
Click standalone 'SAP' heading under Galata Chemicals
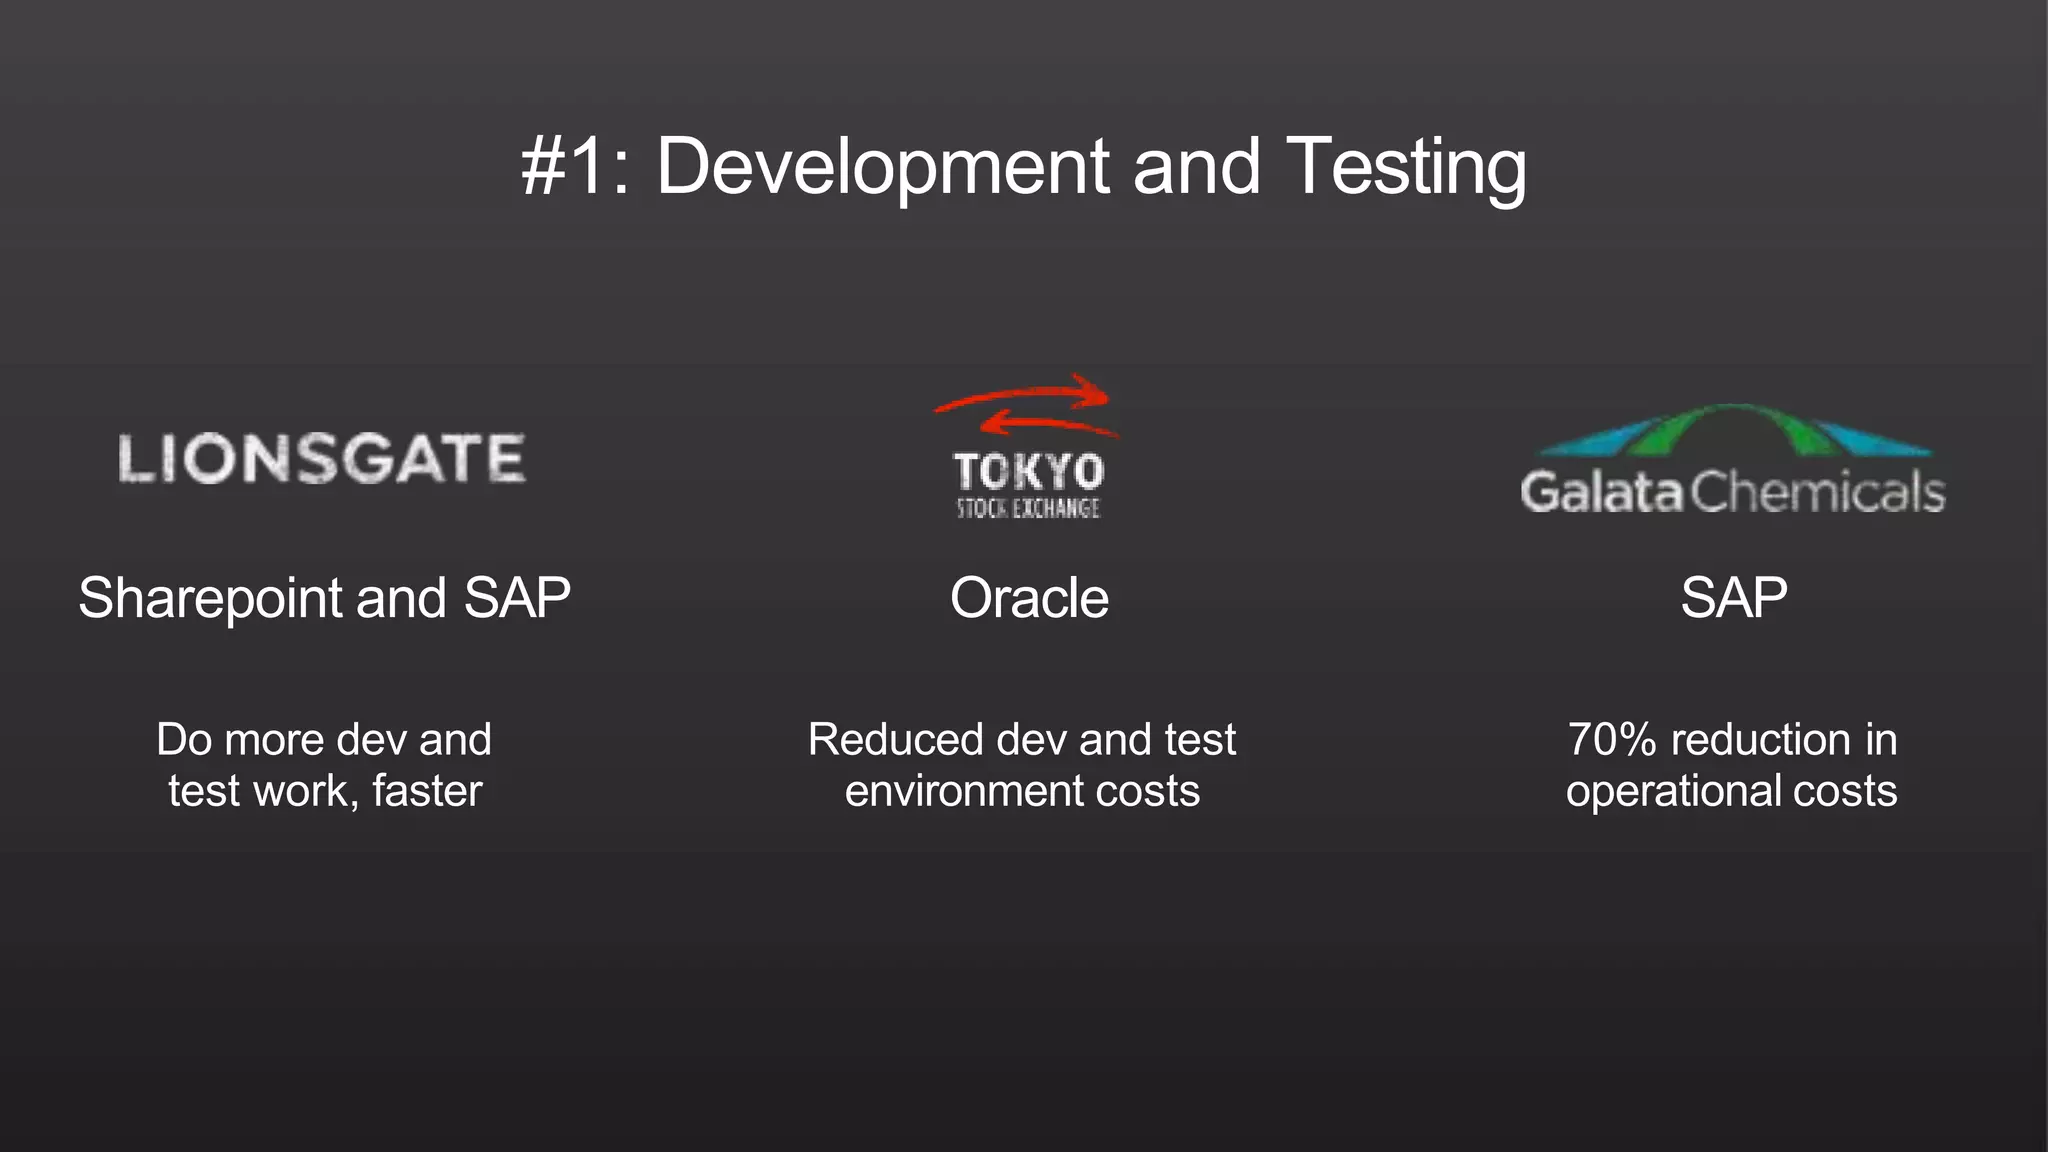(1733, 598)
